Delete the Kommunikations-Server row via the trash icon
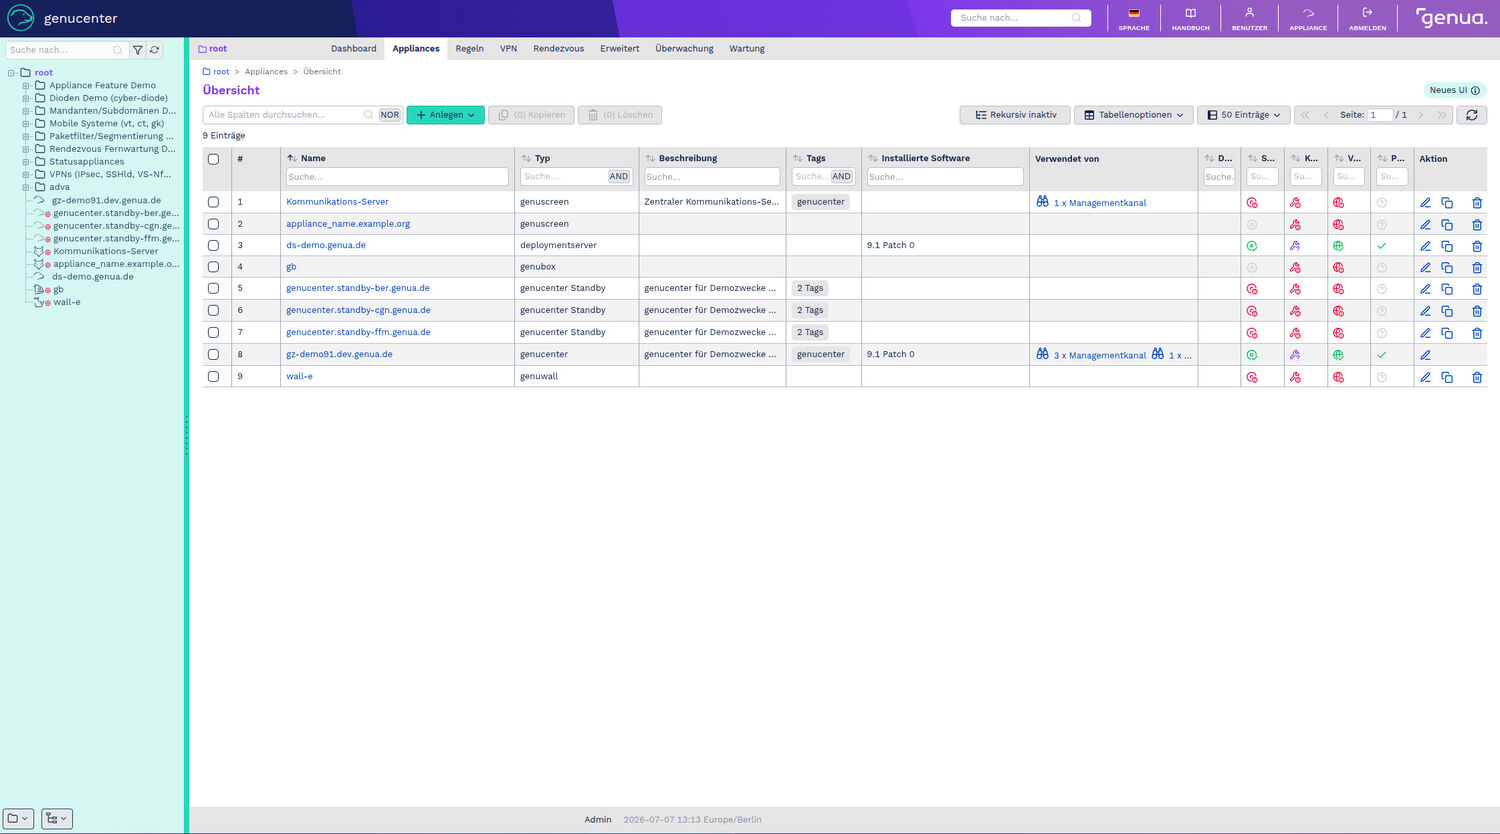 pyautogui.click(x=1477, y=203)
